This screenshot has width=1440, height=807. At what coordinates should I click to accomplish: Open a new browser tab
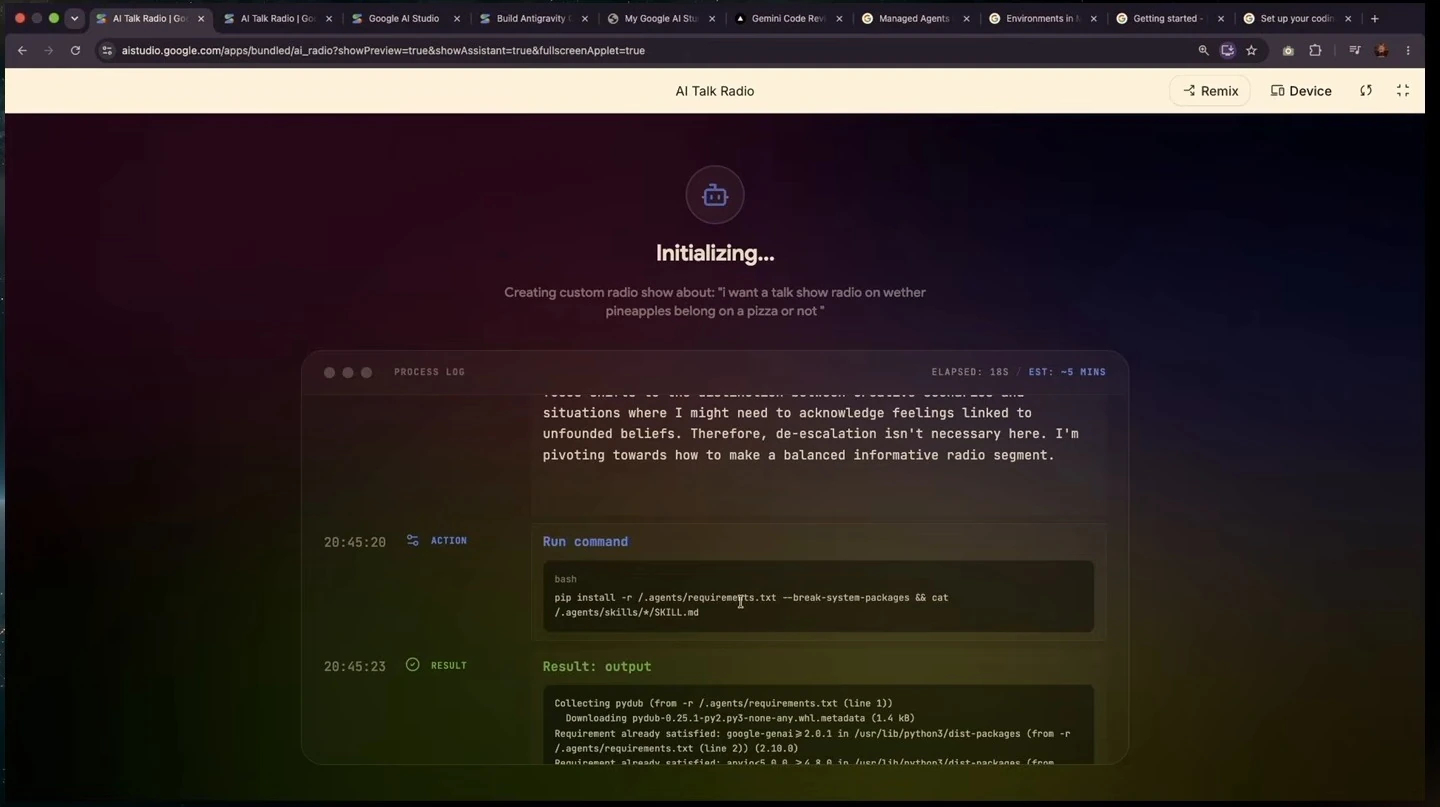pos(1375,18)
